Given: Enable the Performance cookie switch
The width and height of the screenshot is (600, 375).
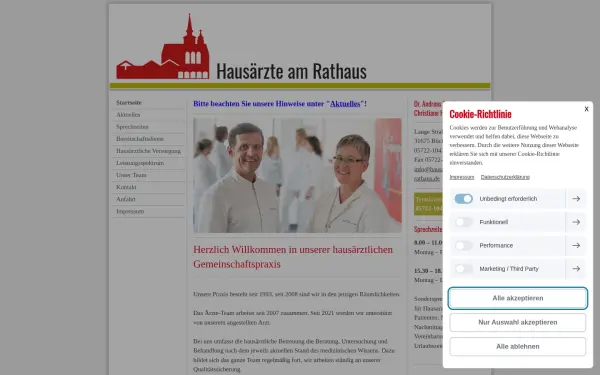Looking at the screenshot, I should [463, 245].
